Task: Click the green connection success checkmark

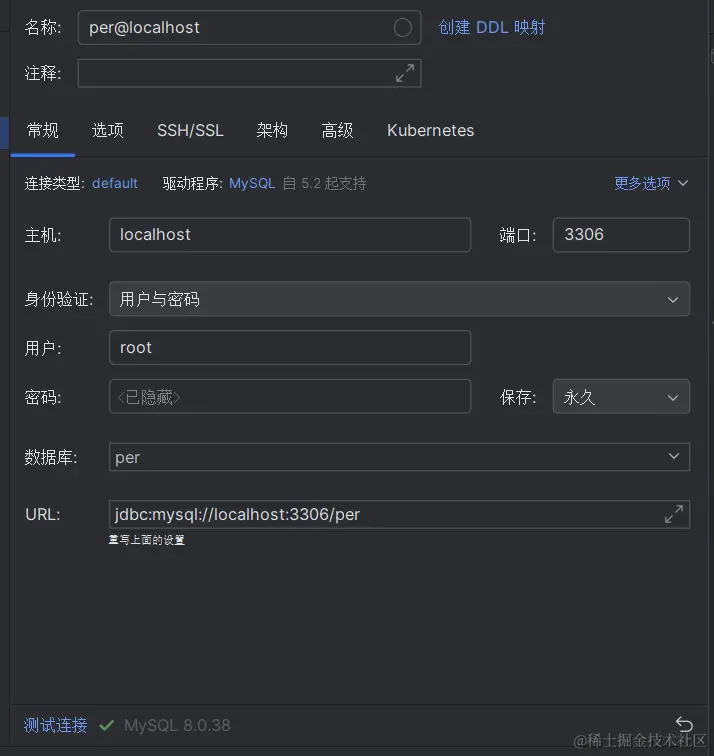Action: pyautogui.click(x=107, y=725)
